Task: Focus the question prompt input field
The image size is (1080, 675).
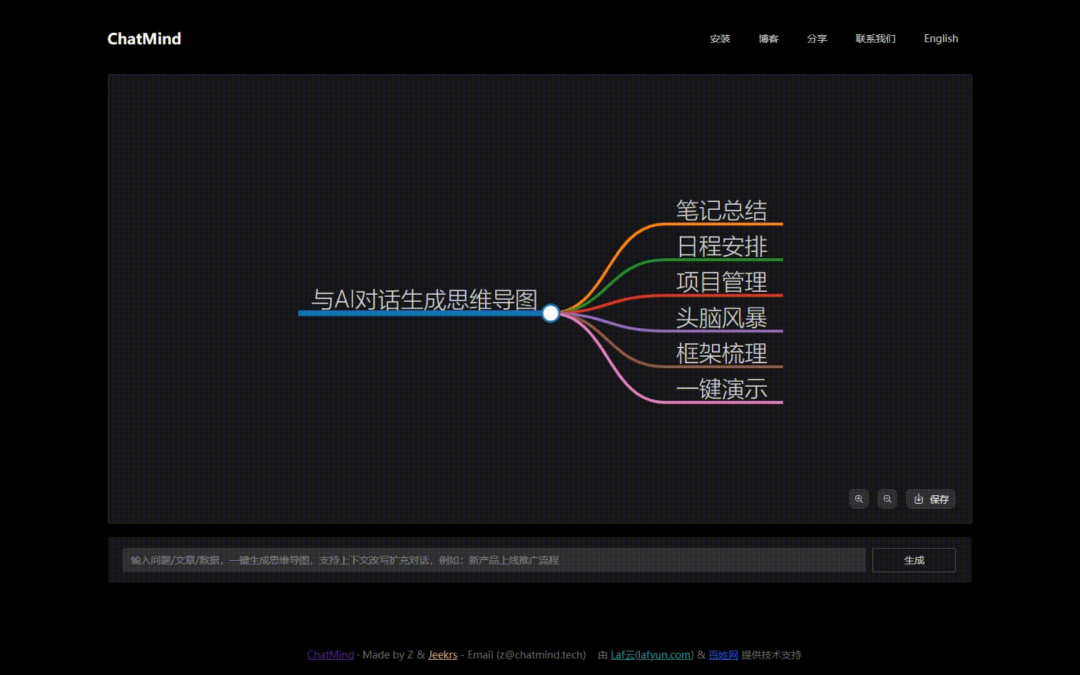Action: pos(493,560)
